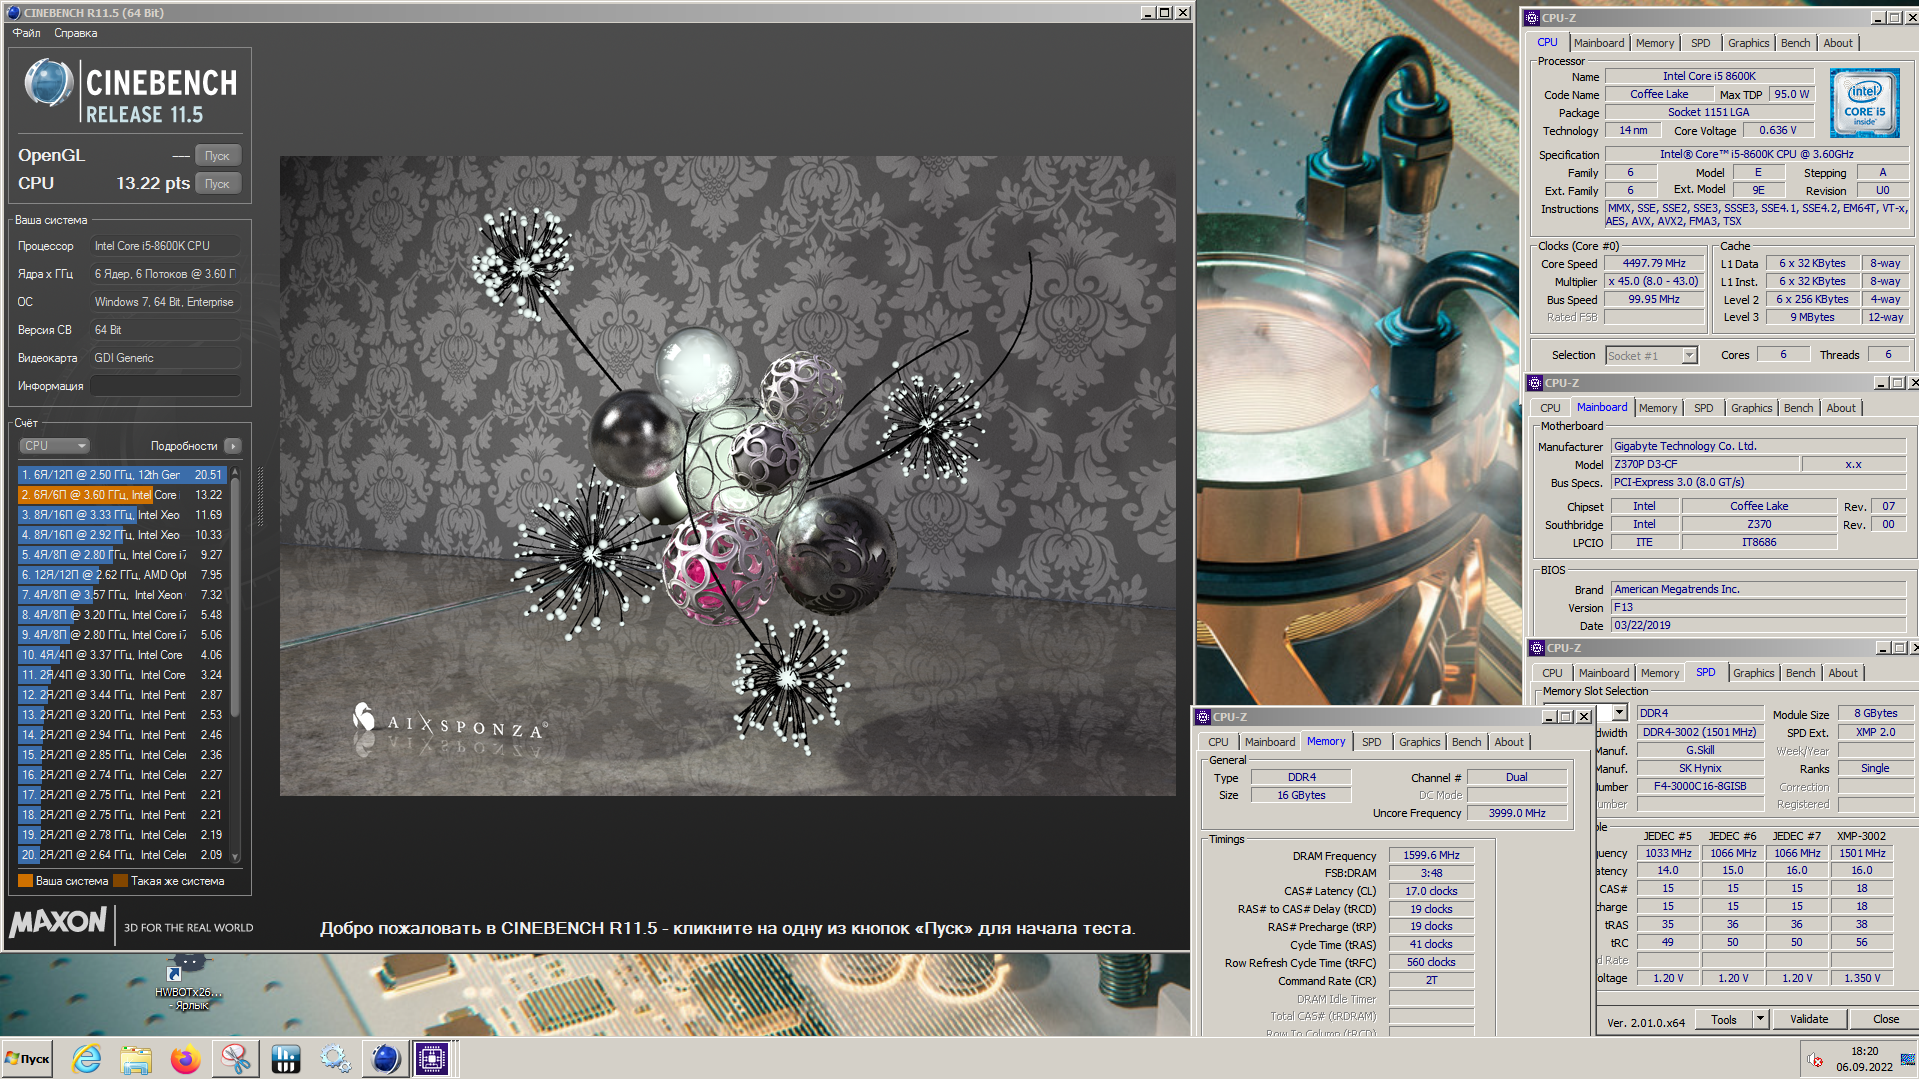Click the part number F4-3000C16-8GISB
Image resolution: width=1919 pixels, height=1079 pixels.
[x=1699, y=786]
